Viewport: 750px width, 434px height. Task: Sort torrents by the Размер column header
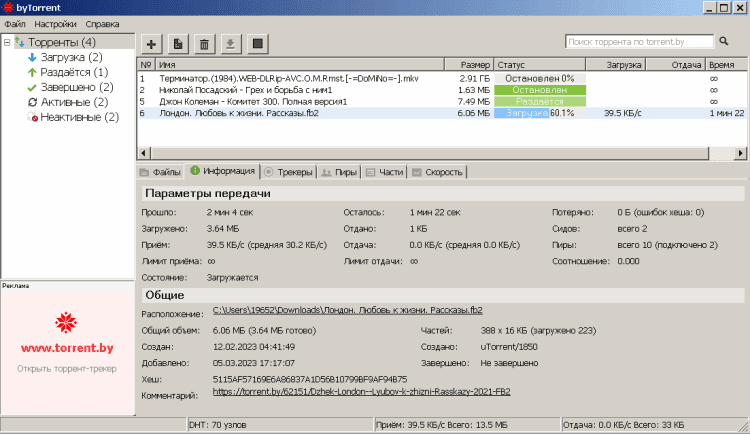click(x=475, y=64)
